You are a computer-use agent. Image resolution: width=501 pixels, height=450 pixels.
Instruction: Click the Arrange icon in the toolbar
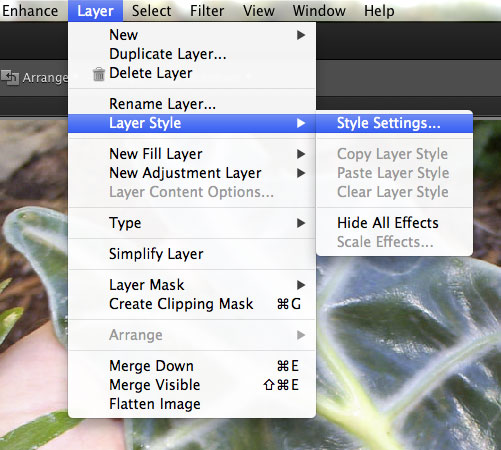(x=10, y=77)
